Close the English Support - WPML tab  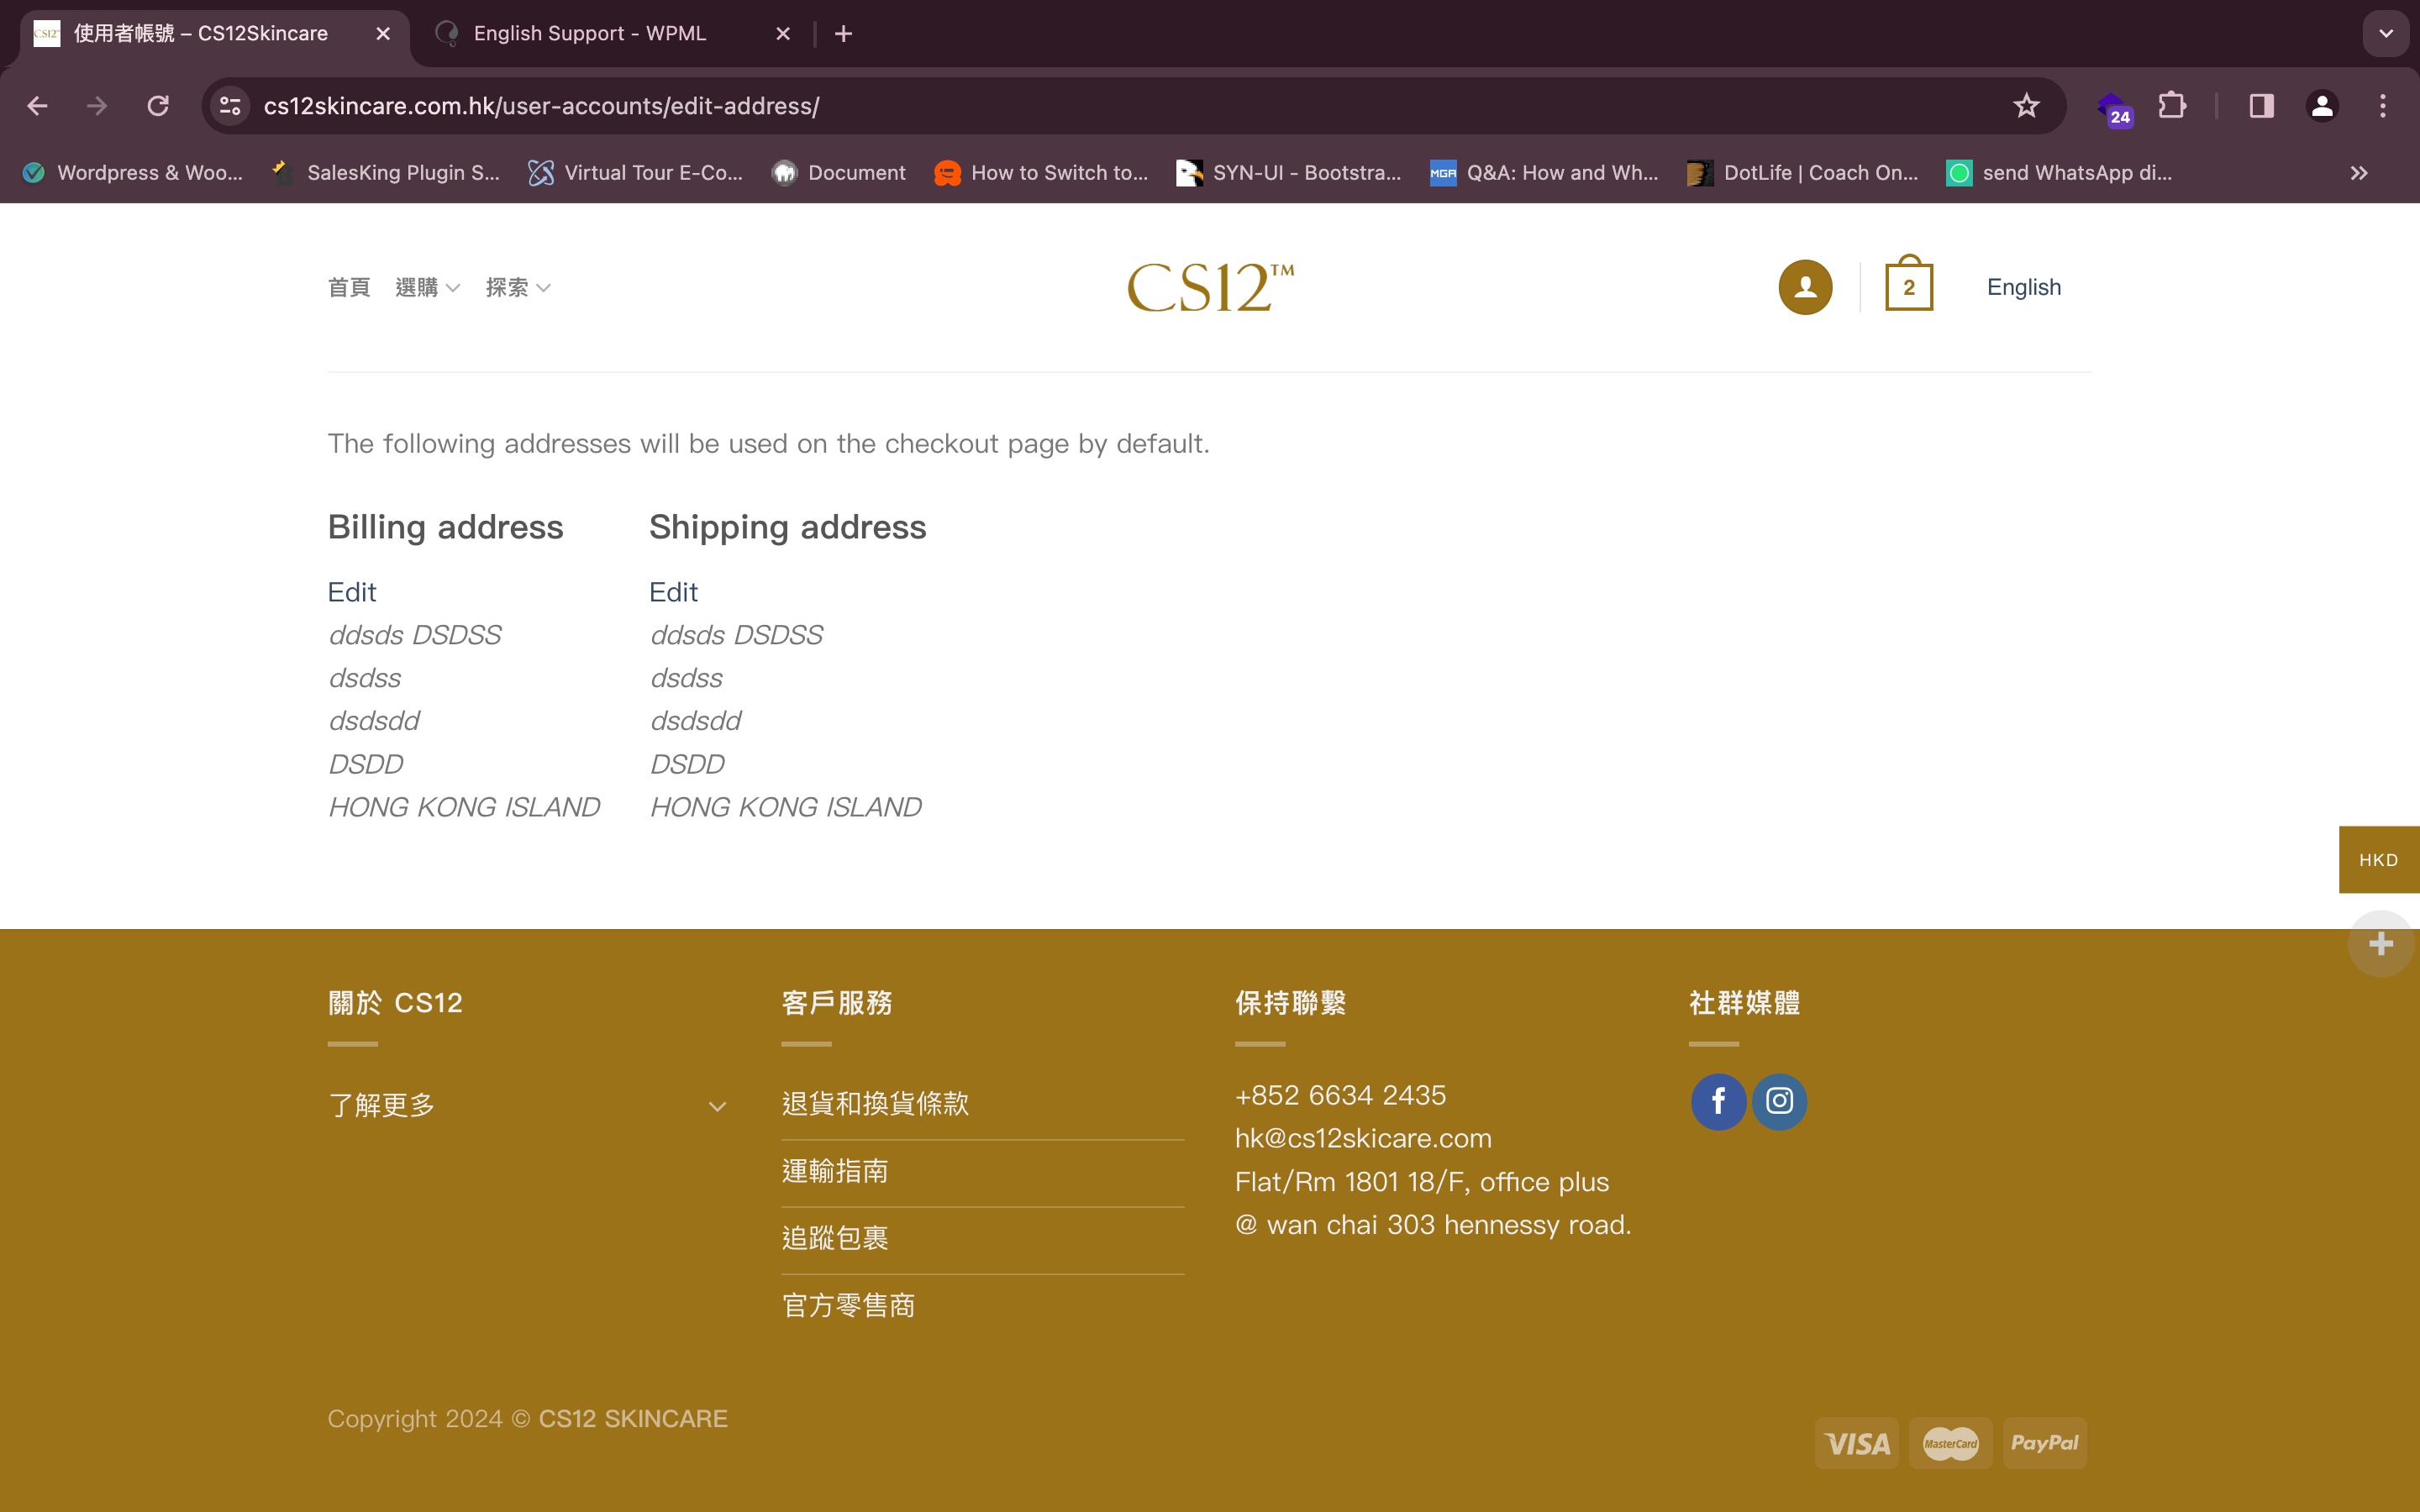(783, 34)
